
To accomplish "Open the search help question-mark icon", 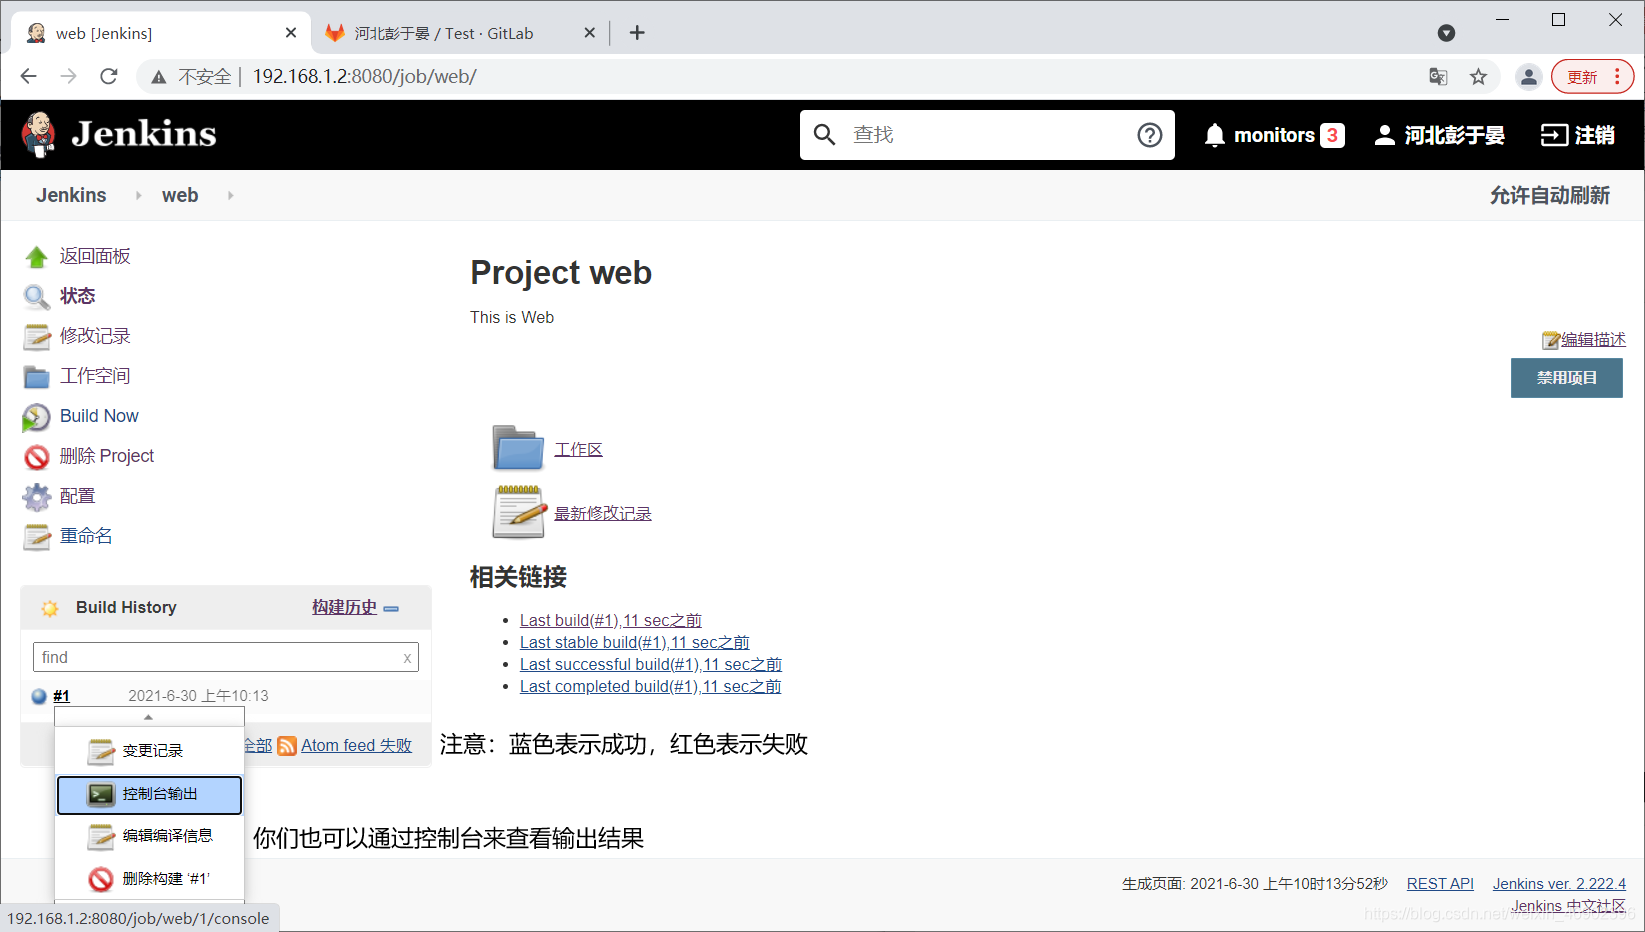I will 1150,135.
